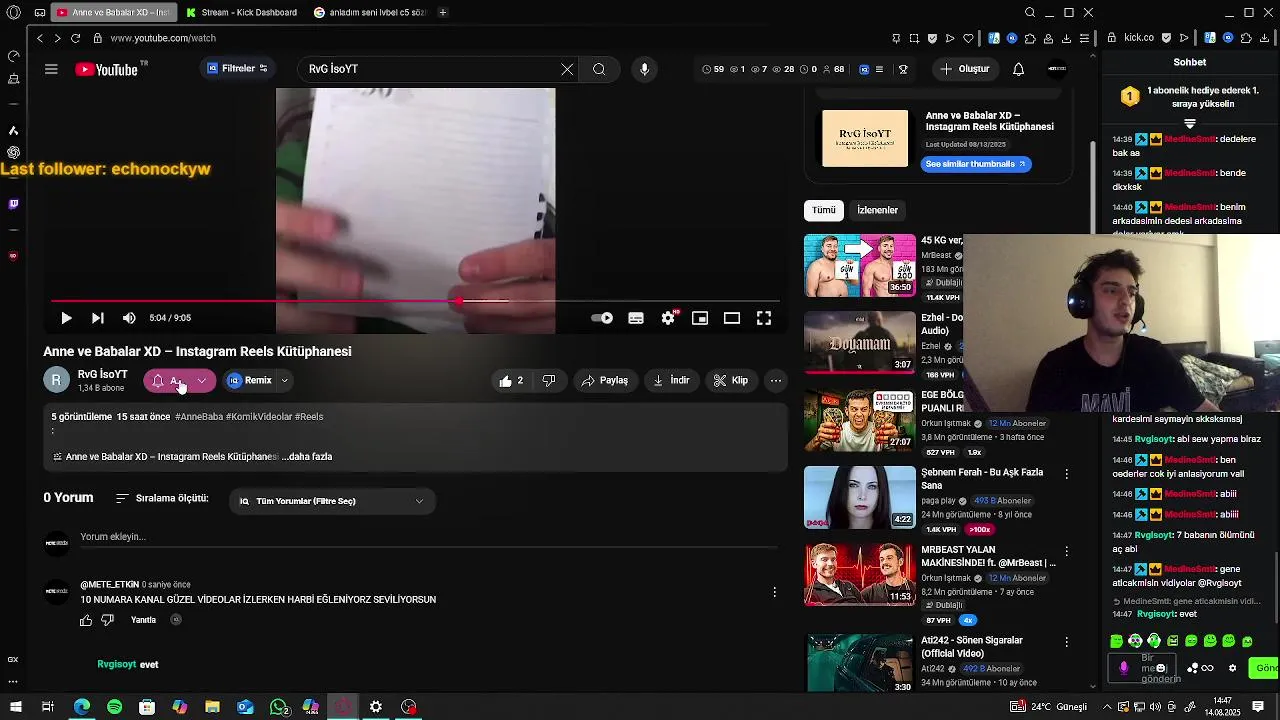Viewport: 1280px width, 720px height.
Task: Dislike the video with thumbs down
Action: (x=548, y=380)
